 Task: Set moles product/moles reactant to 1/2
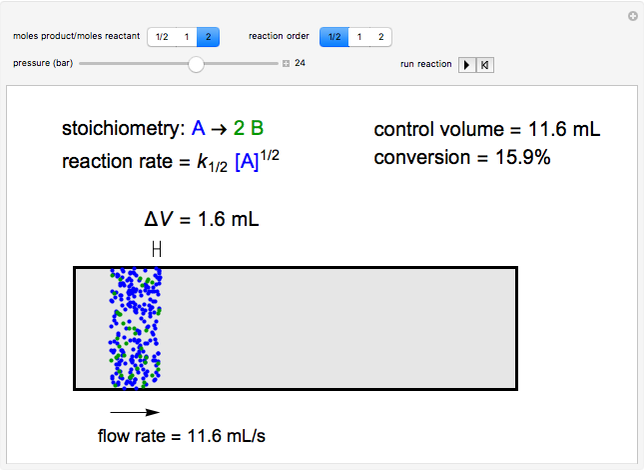[160, 37]
